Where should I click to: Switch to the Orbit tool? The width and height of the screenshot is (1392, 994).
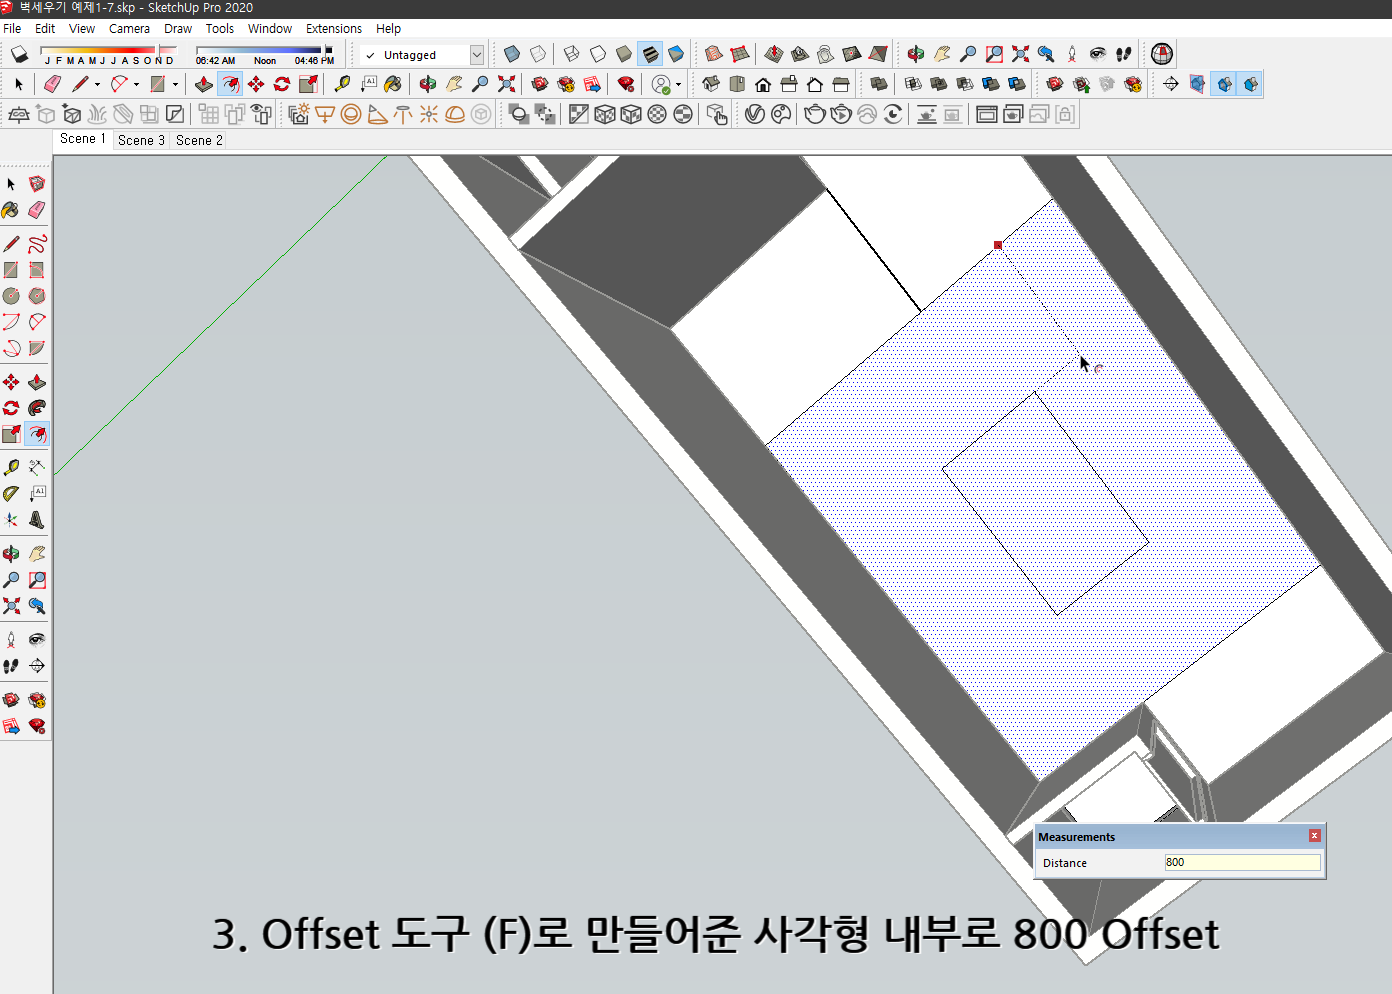[426, 84]
